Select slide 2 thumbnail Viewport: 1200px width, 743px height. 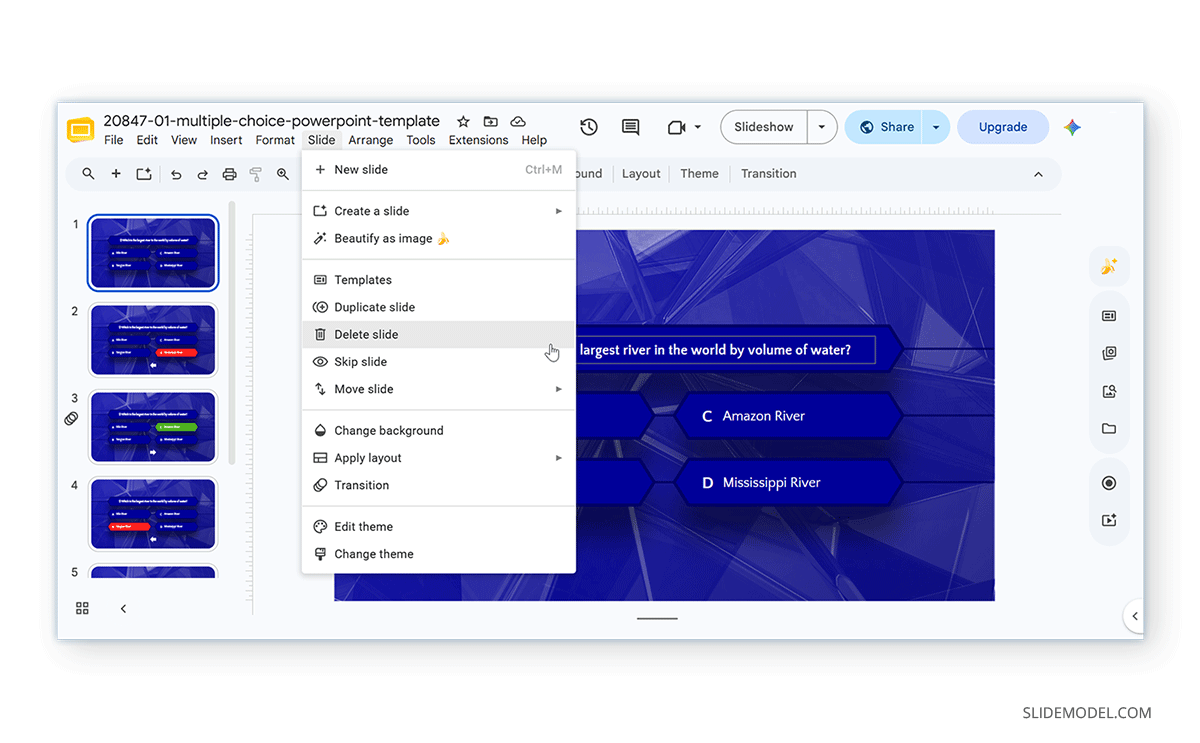pyautogui.click(x=153, y=340)
